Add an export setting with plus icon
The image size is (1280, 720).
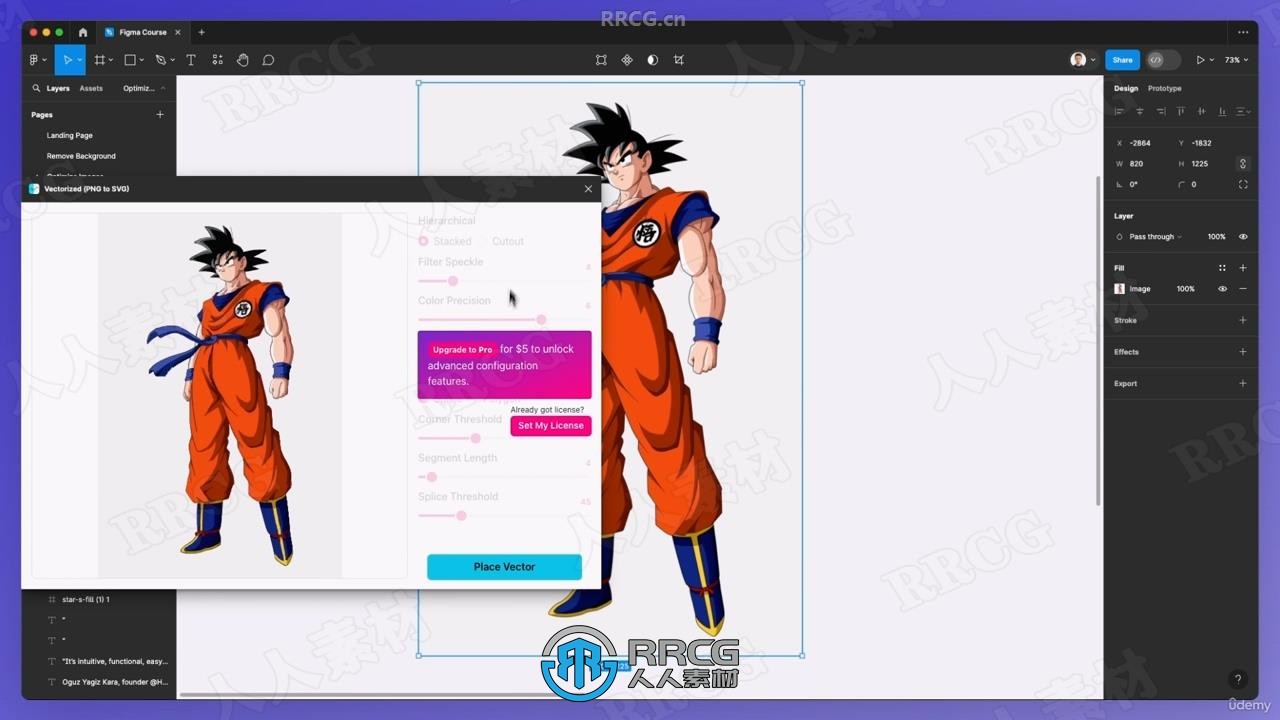[1243, 383]
